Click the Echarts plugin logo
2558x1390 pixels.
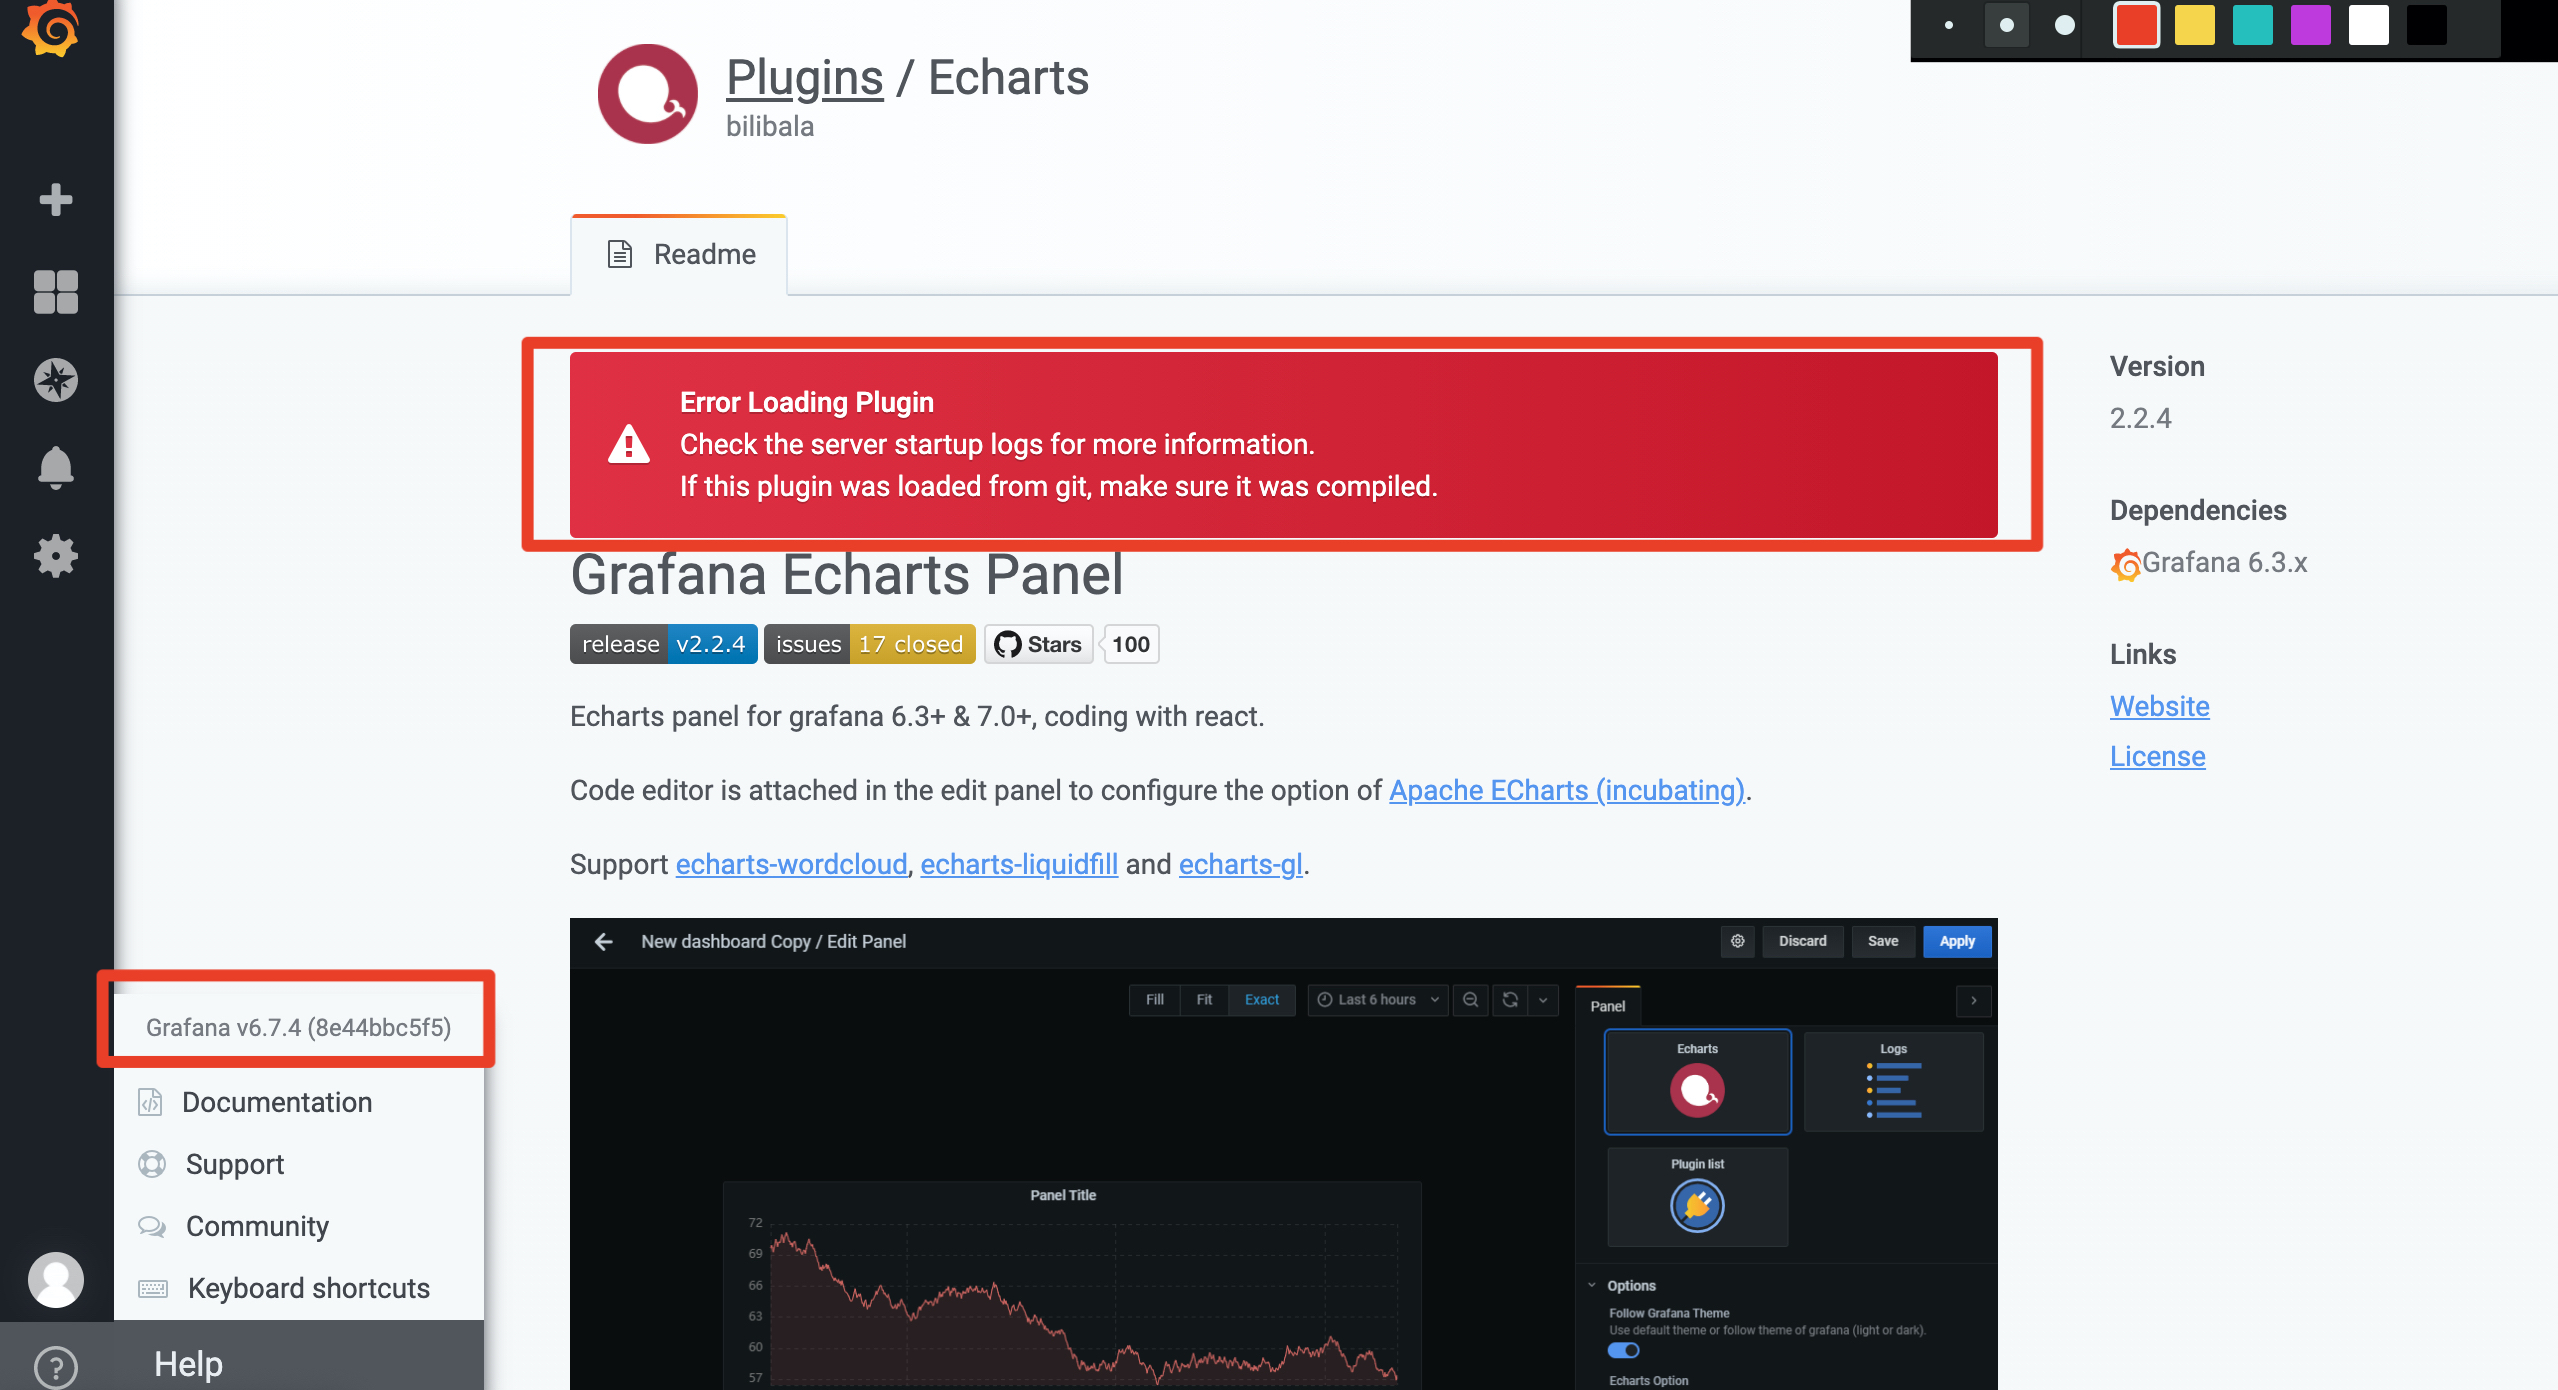[x=648, y=94]
